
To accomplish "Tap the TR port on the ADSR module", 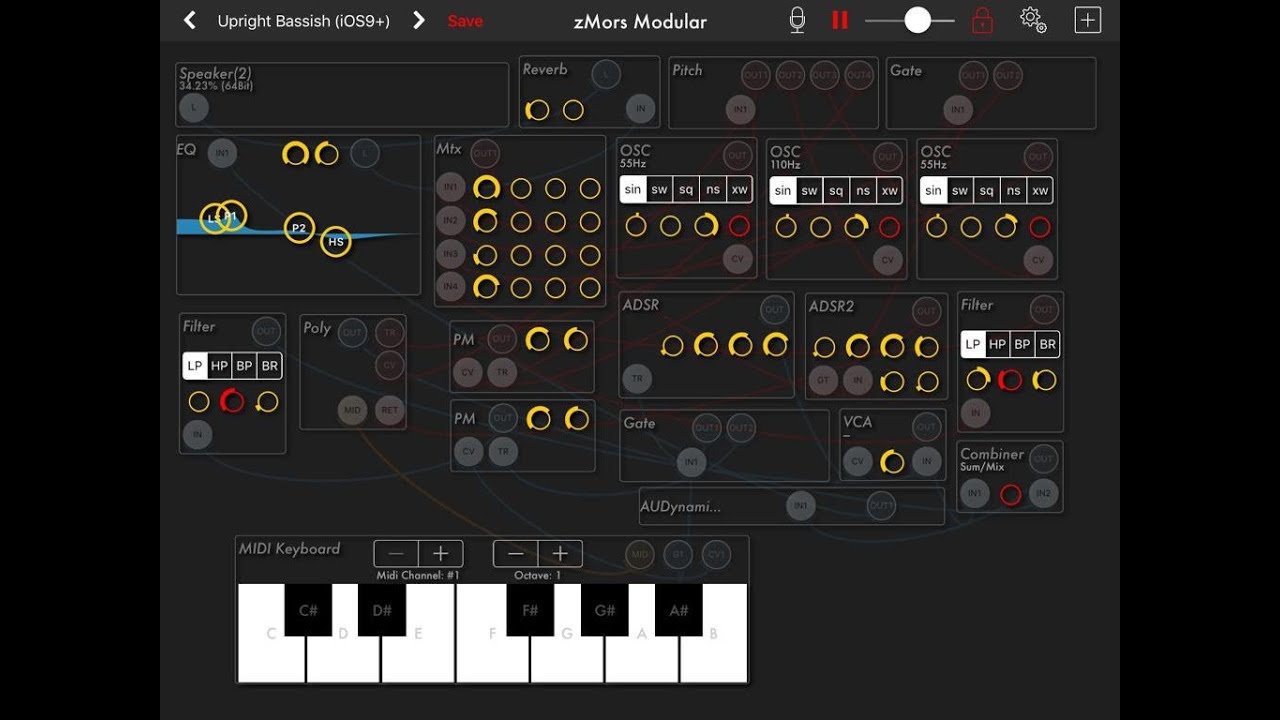I will 637,378.
